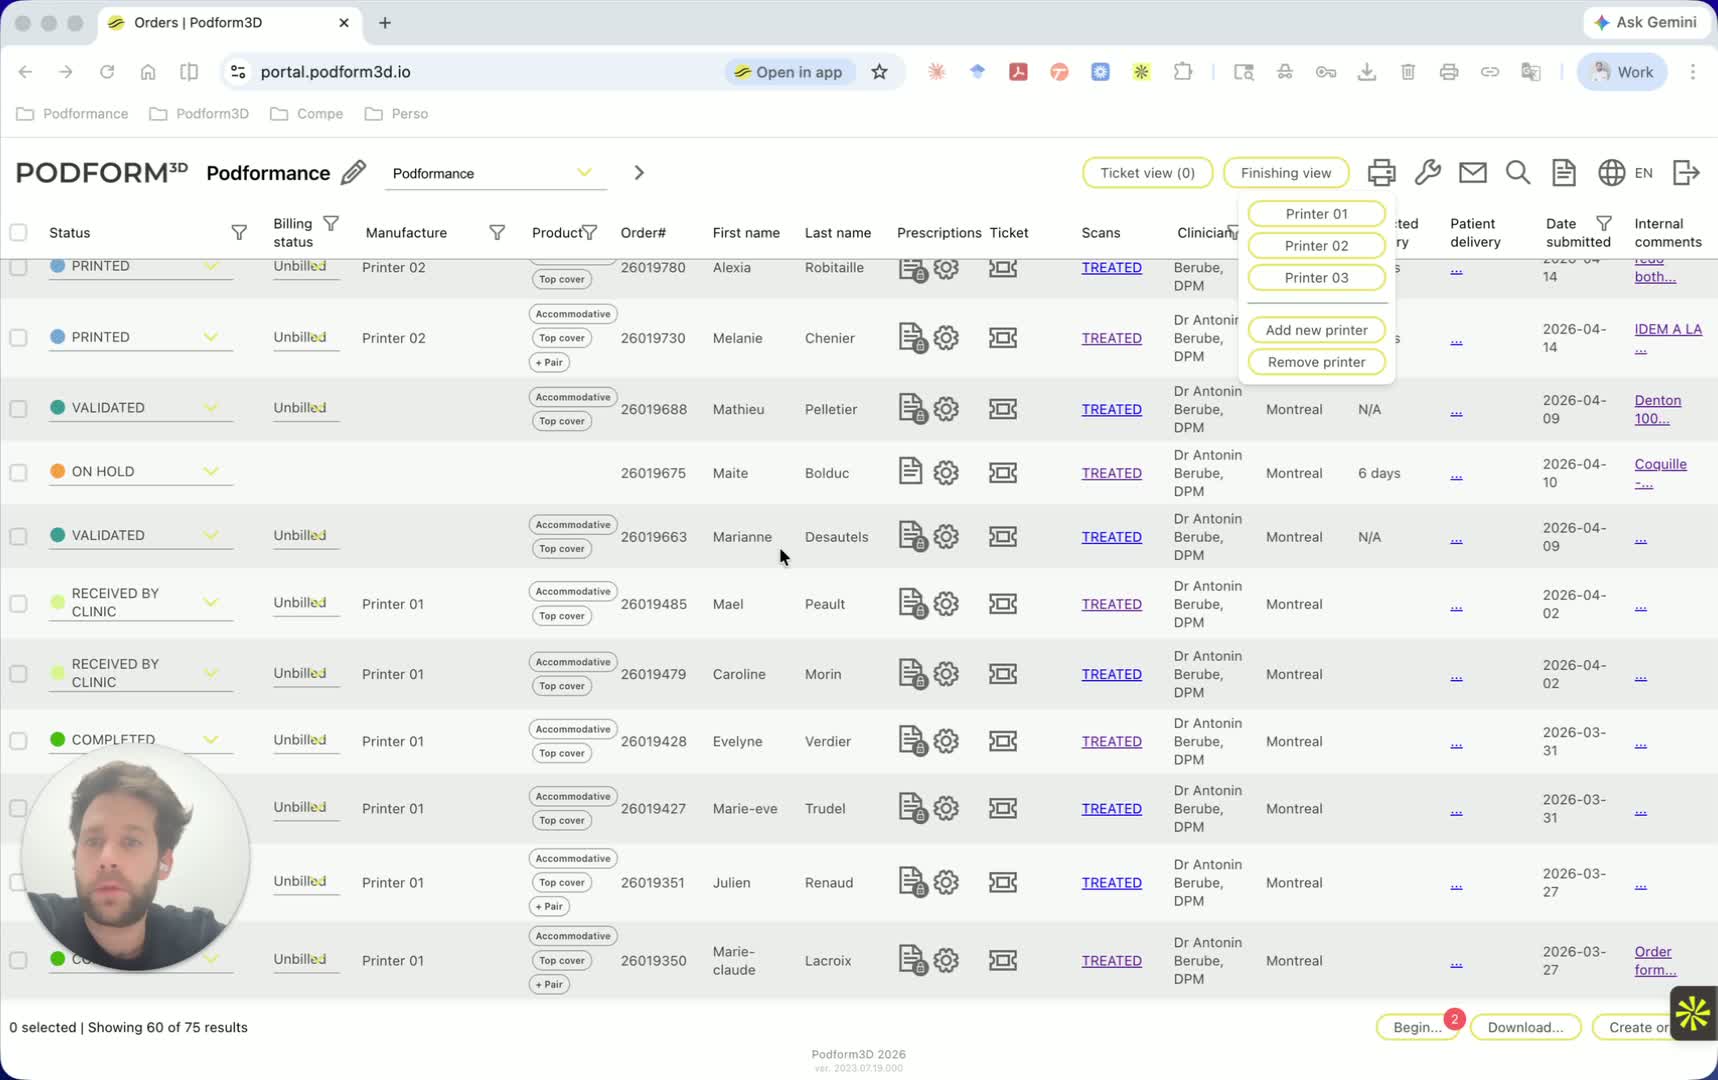The image size is (1718, 1080).
Task: Open Denton 100... internal comment link
Action: (1657, 409)
